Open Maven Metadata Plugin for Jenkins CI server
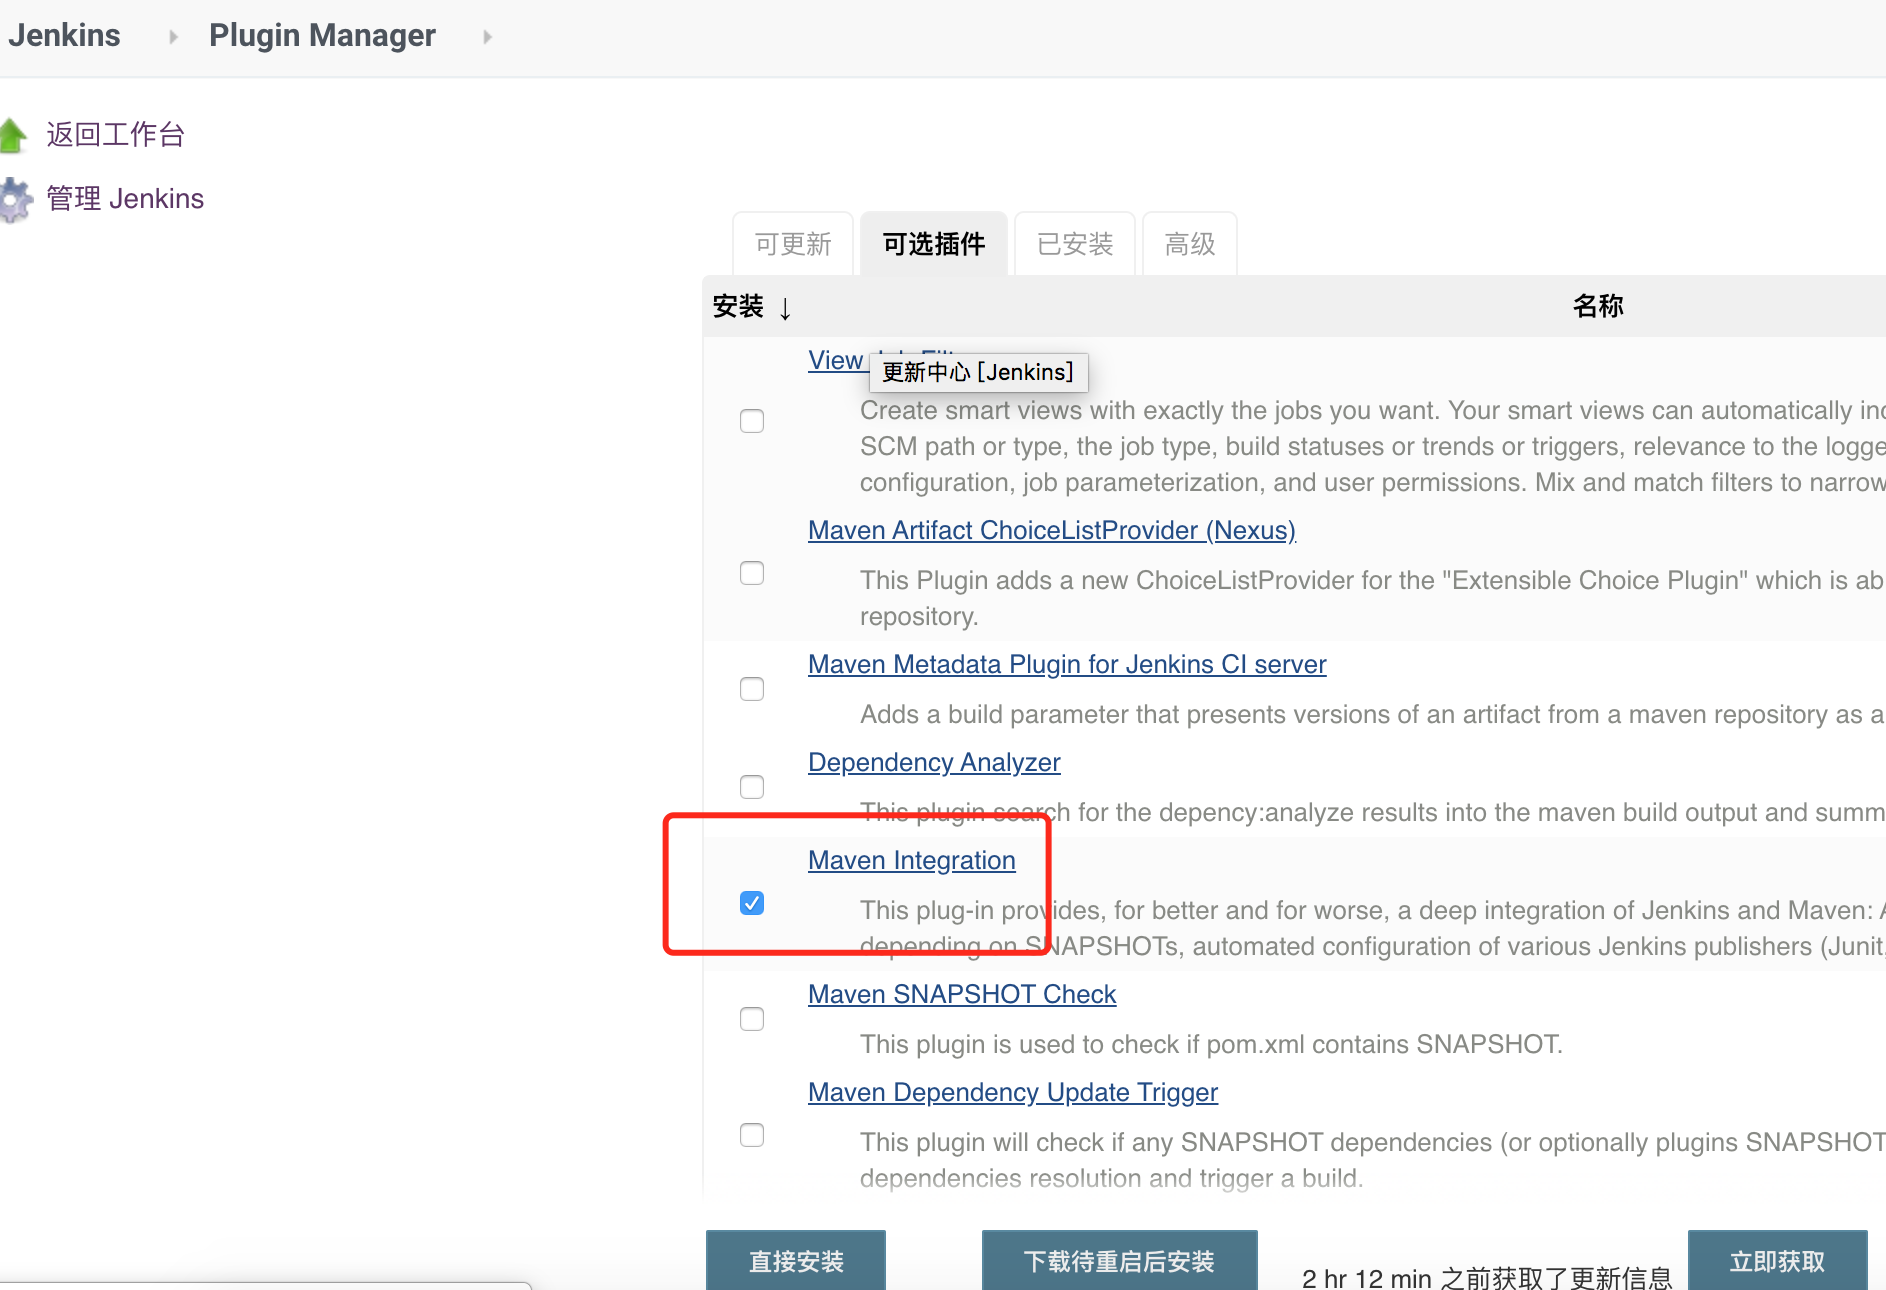Viewport: 1886px width, 1290px height. pyautogui.click(x=1067, y=664)
